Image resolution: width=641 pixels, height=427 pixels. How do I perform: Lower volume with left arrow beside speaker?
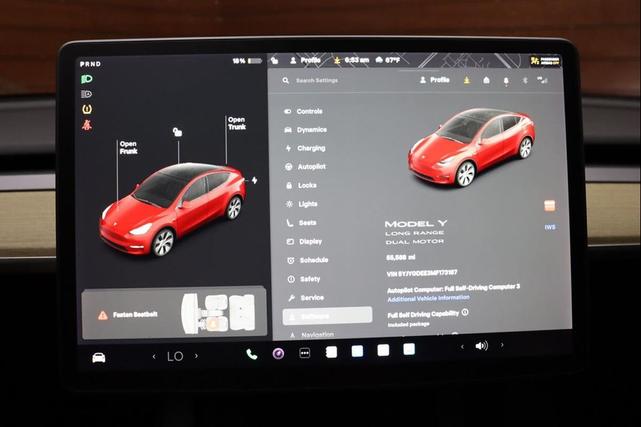[x=462, y=347]
